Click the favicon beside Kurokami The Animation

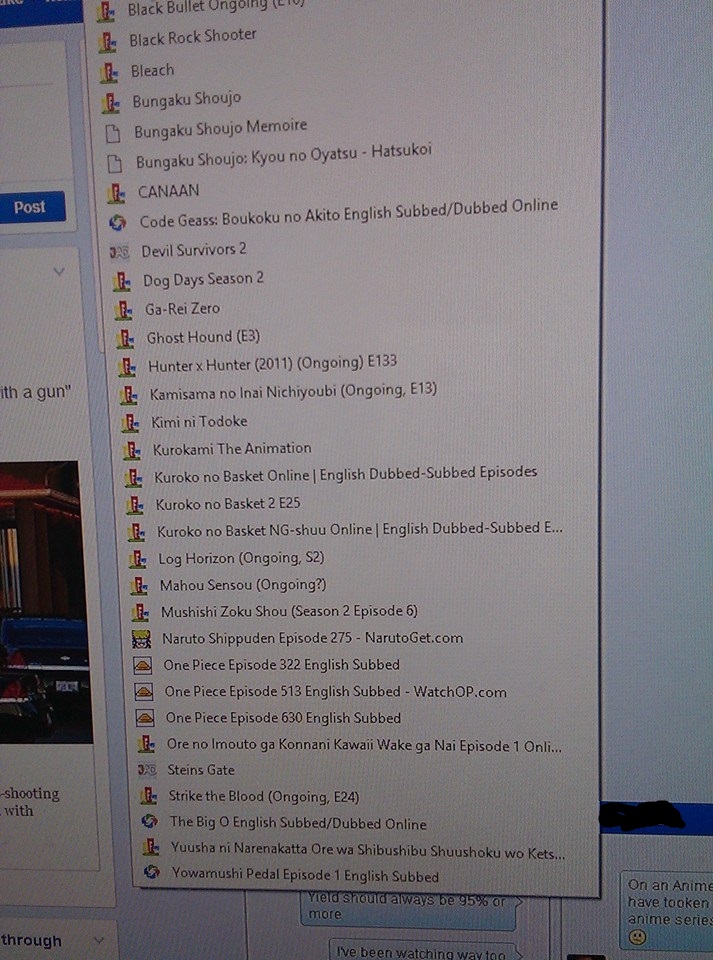(132, 451)
